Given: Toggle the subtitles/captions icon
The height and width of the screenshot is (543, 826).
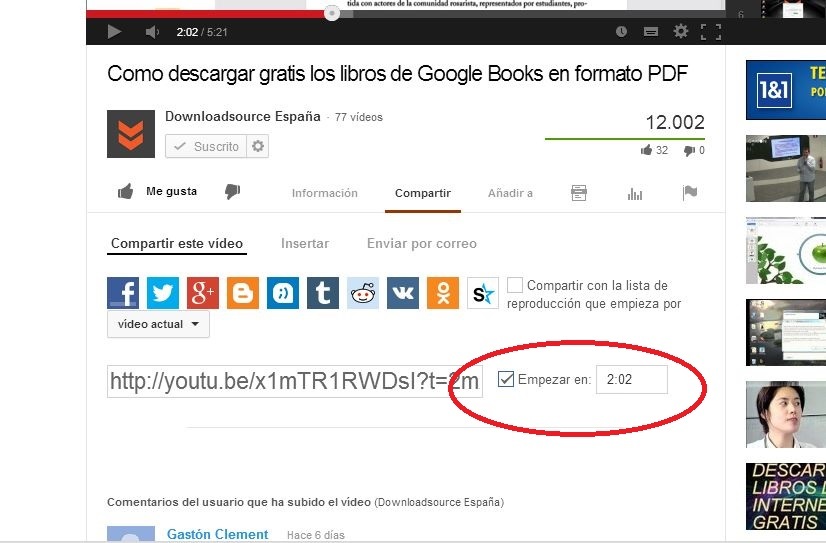Looking at the screenshot, I should (x=651, y=32).
